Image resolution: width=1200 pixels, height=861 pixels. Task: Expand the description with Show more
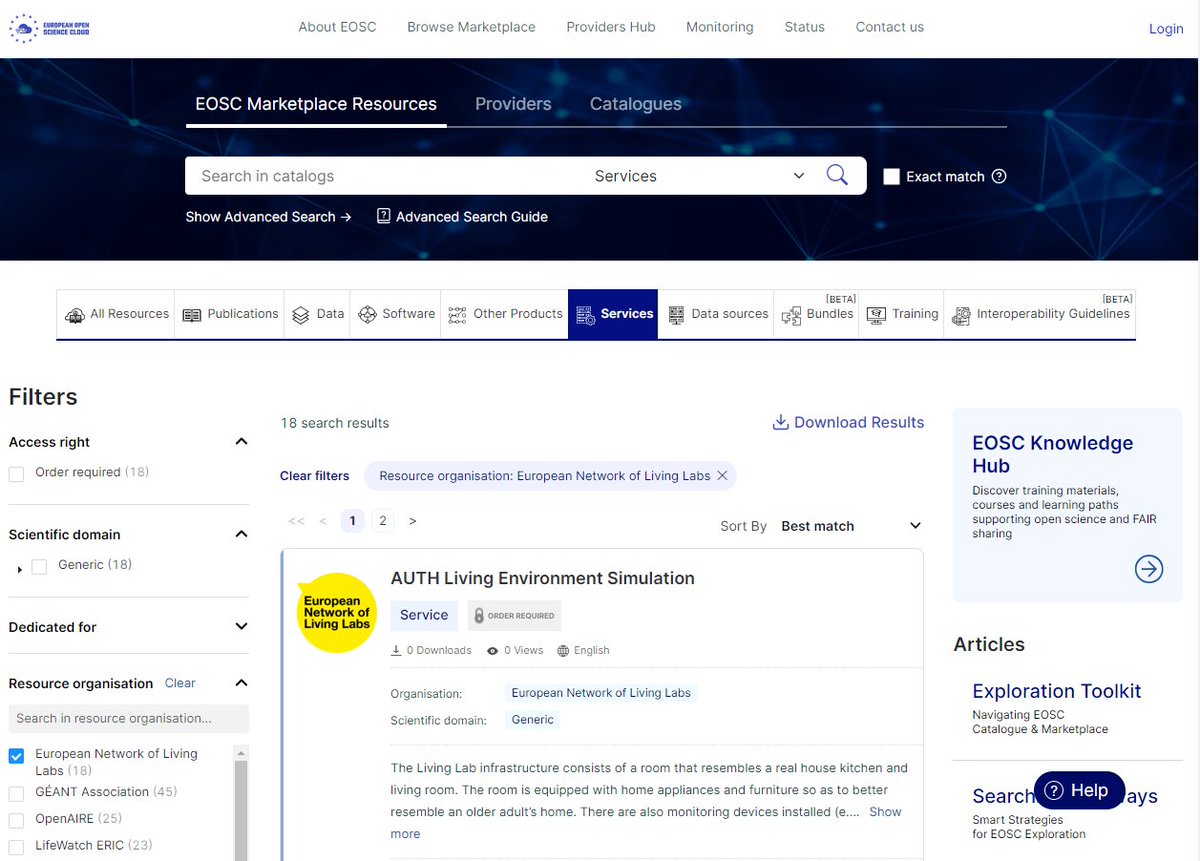[x=646, y=823]
